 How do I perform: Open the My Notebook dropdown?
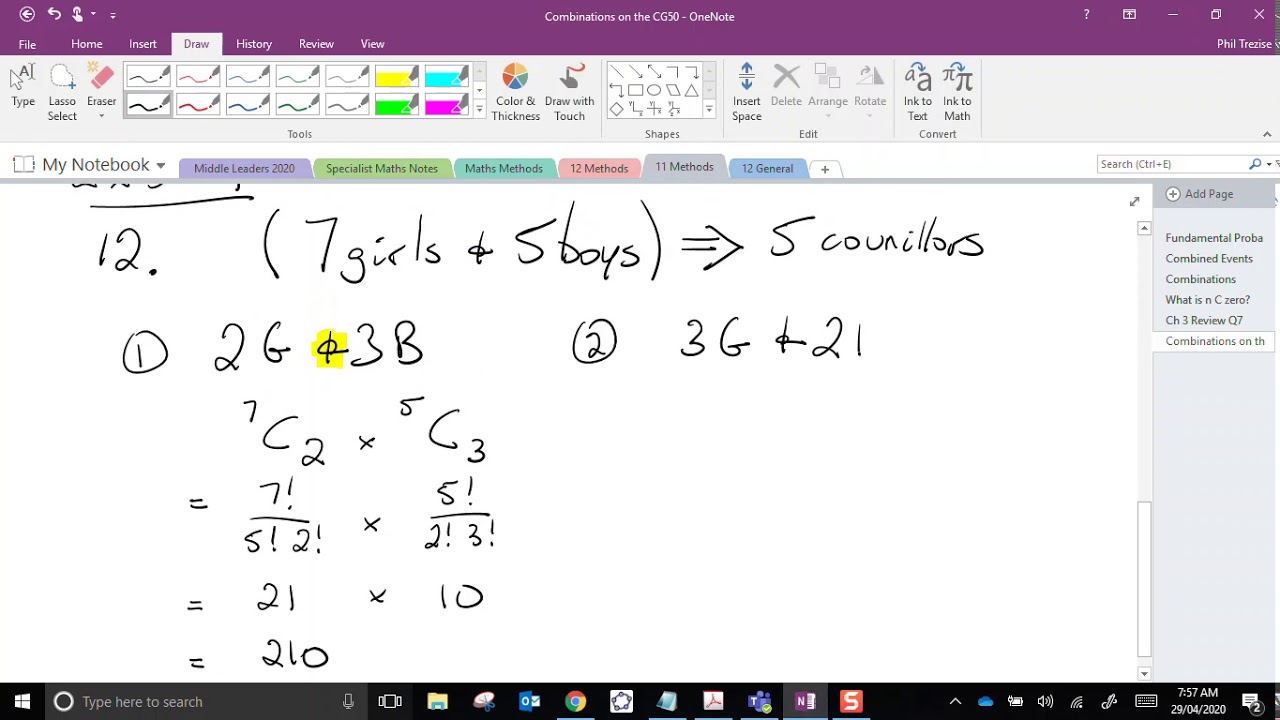tap(160, 165)
